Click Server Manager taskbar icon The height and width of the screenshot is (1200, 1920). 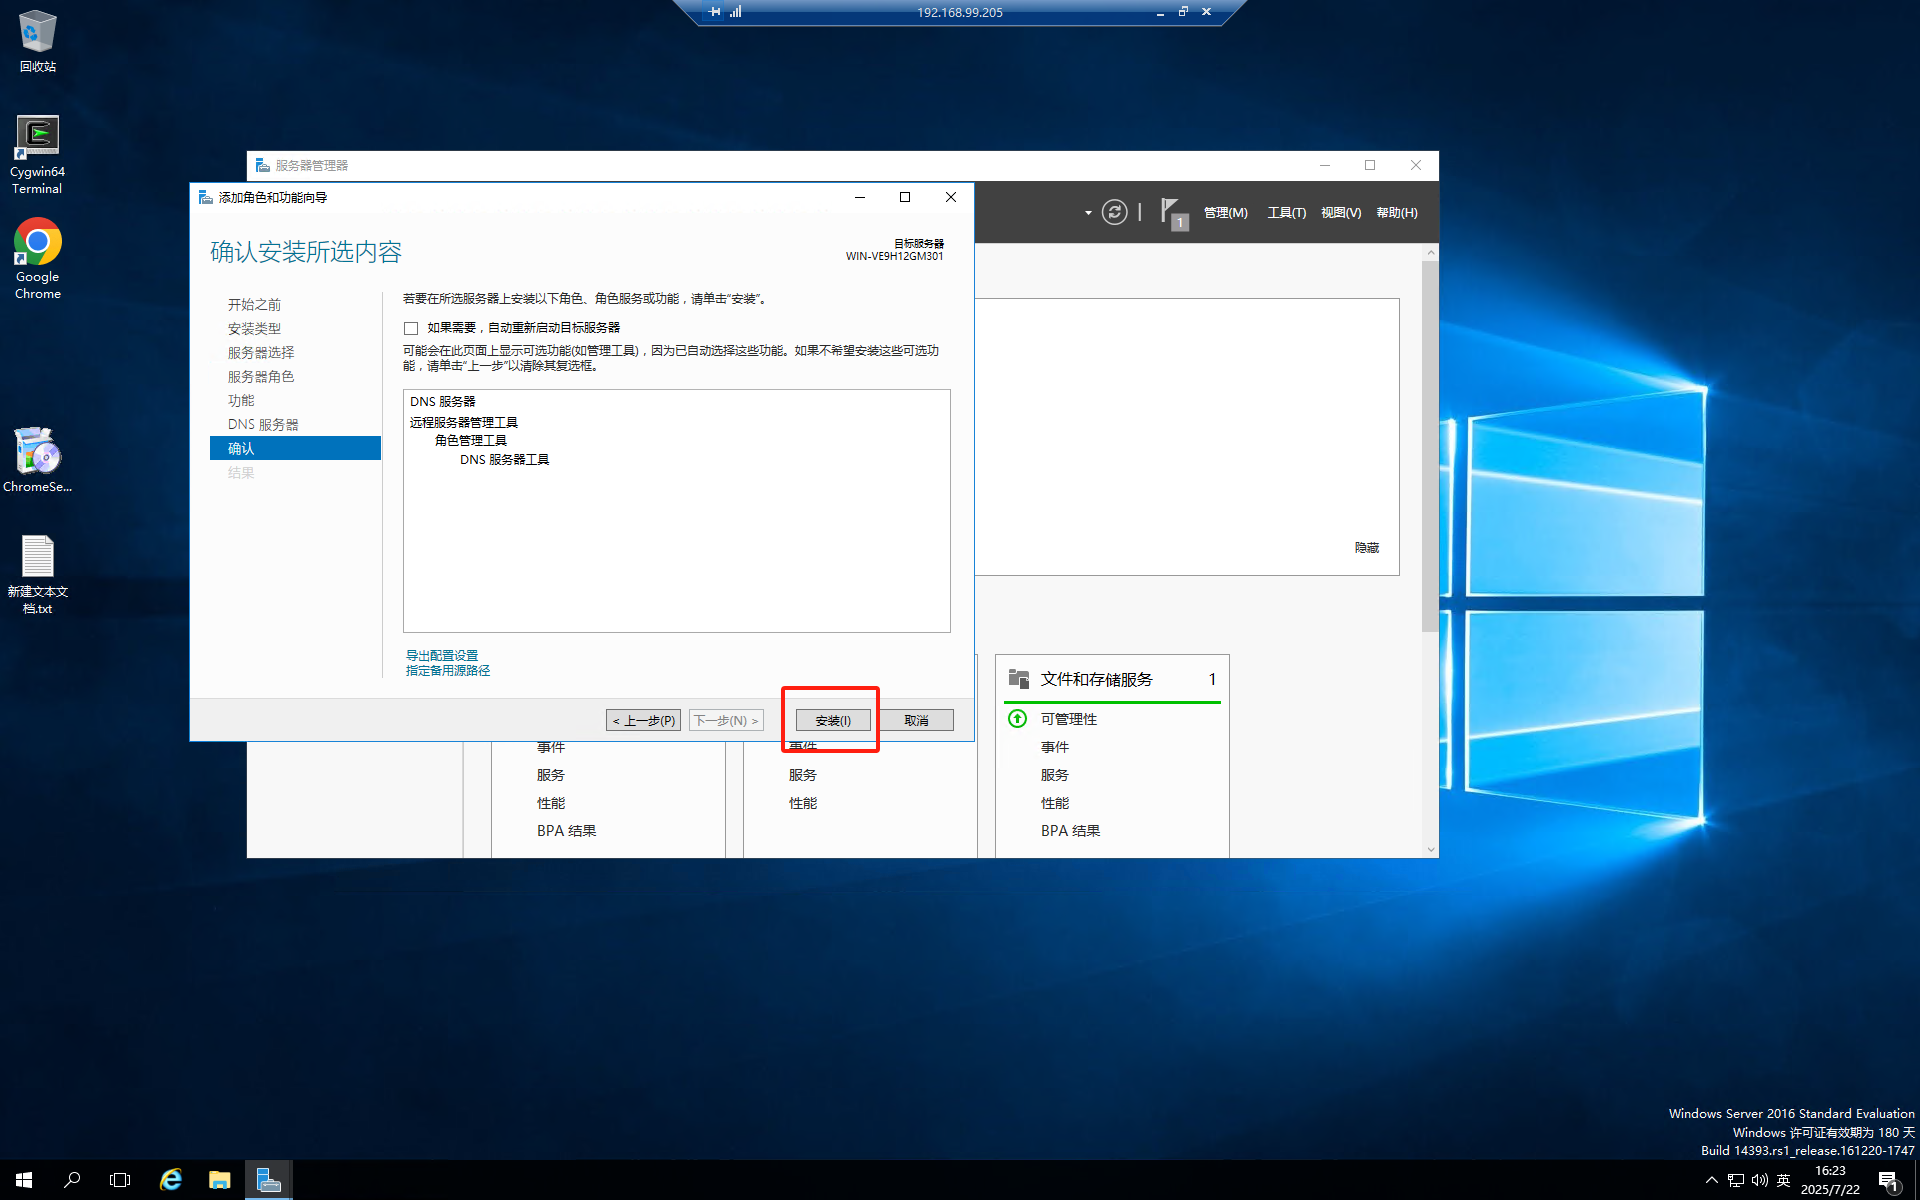click(x=268, y=1180)
